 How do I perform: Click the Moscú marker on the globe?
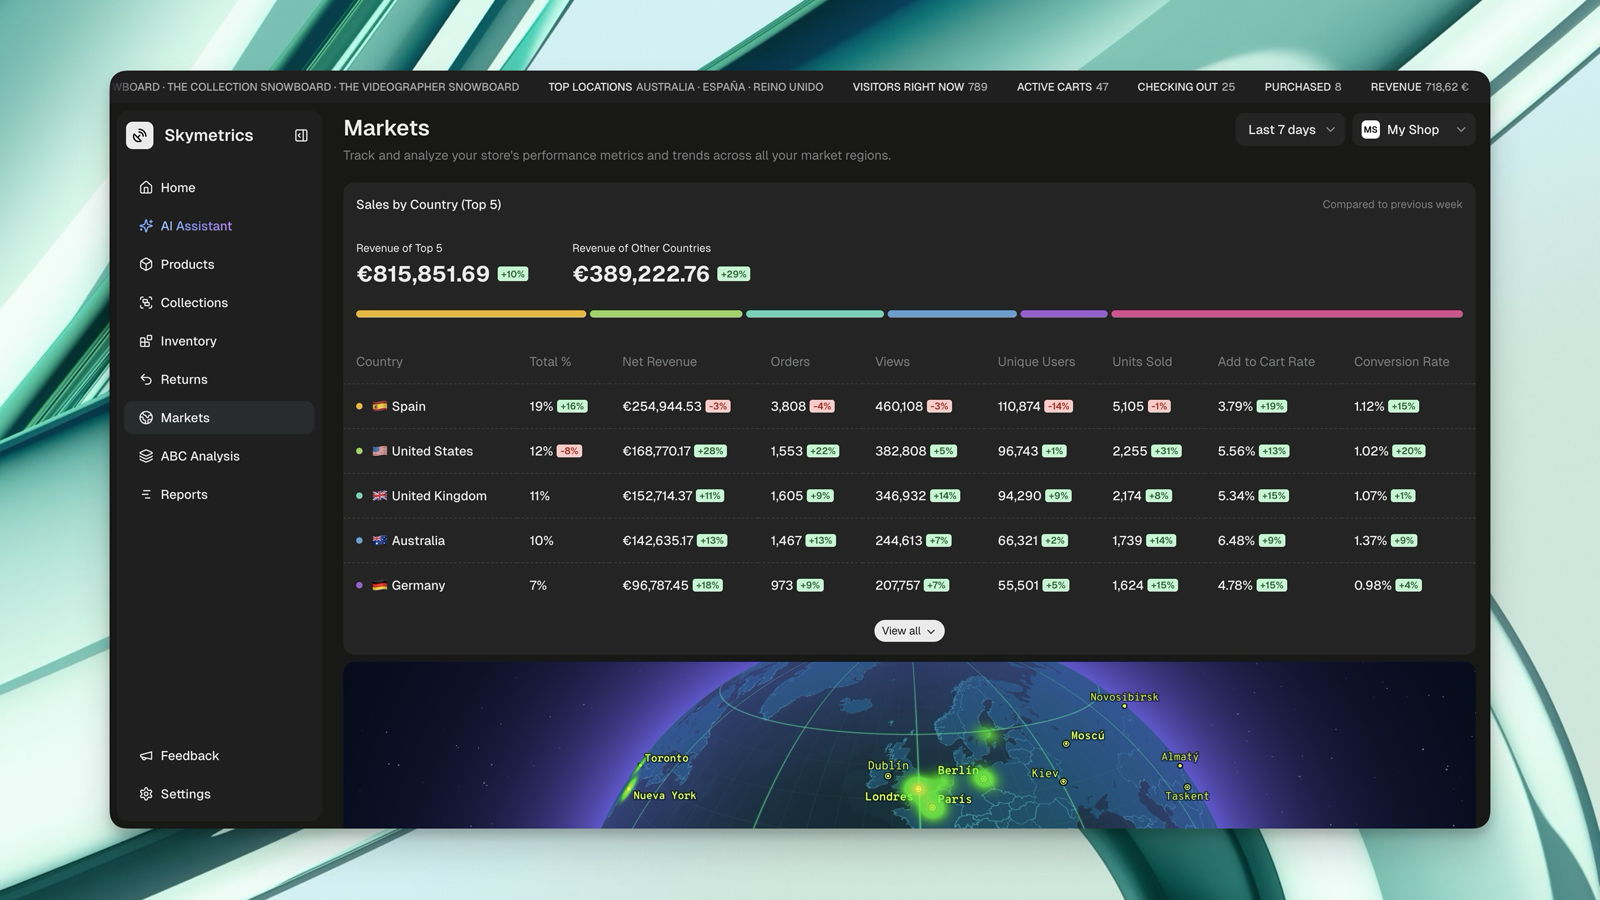pyautogui.click(x=1066, y=744)
